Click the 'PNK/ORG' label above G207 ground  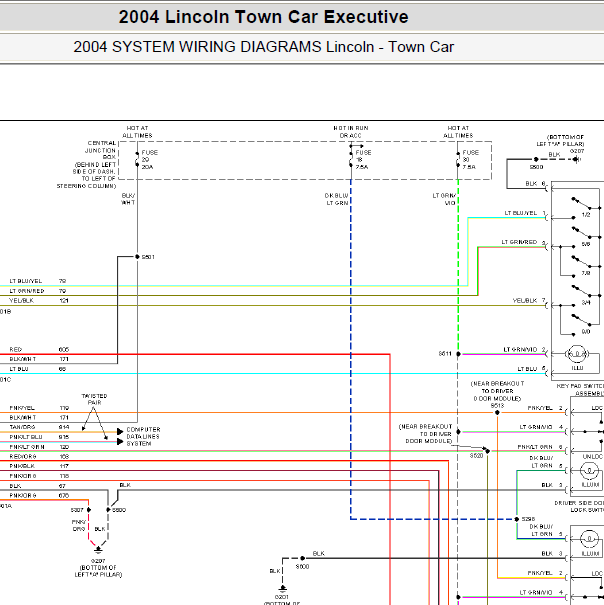click(79, 526)
